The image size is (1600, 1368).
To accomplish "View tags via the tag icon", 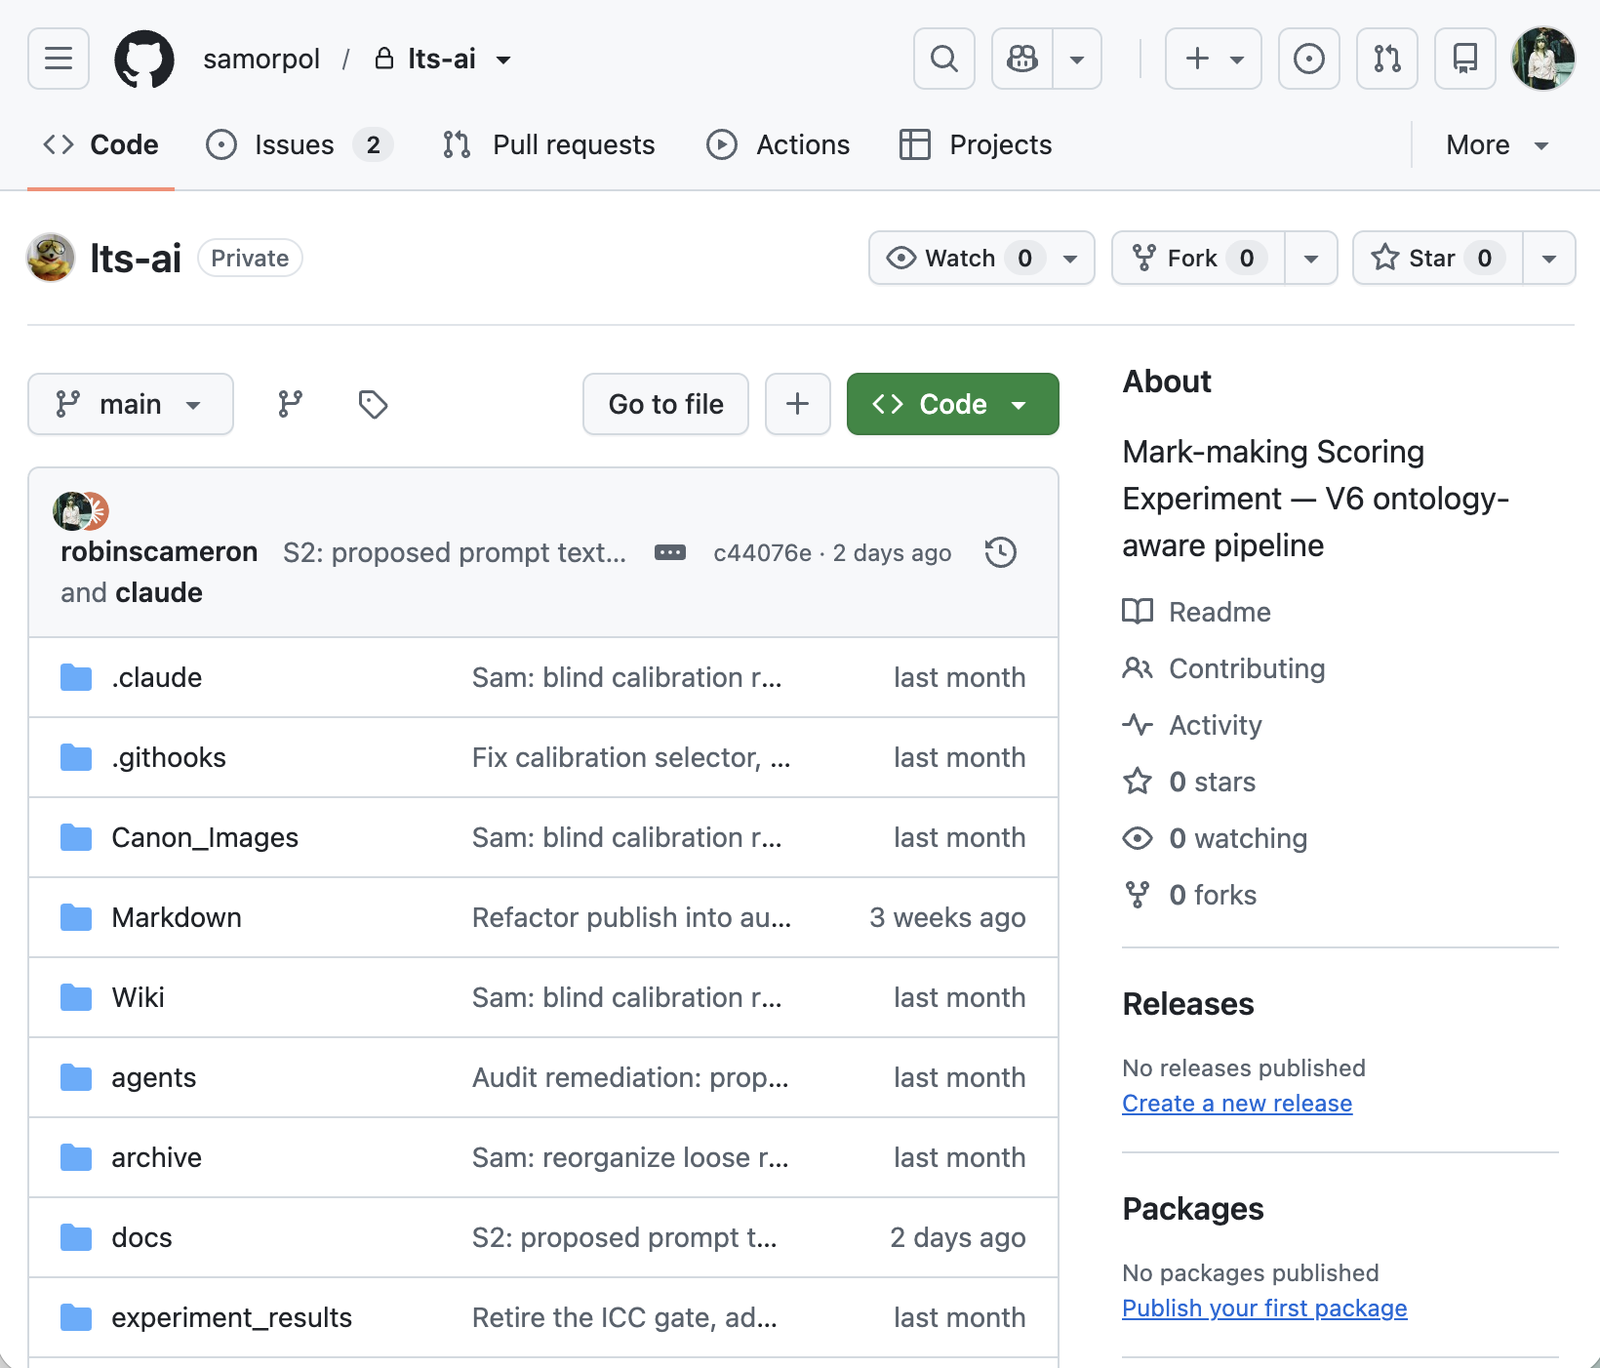I will tap(373, 404).
